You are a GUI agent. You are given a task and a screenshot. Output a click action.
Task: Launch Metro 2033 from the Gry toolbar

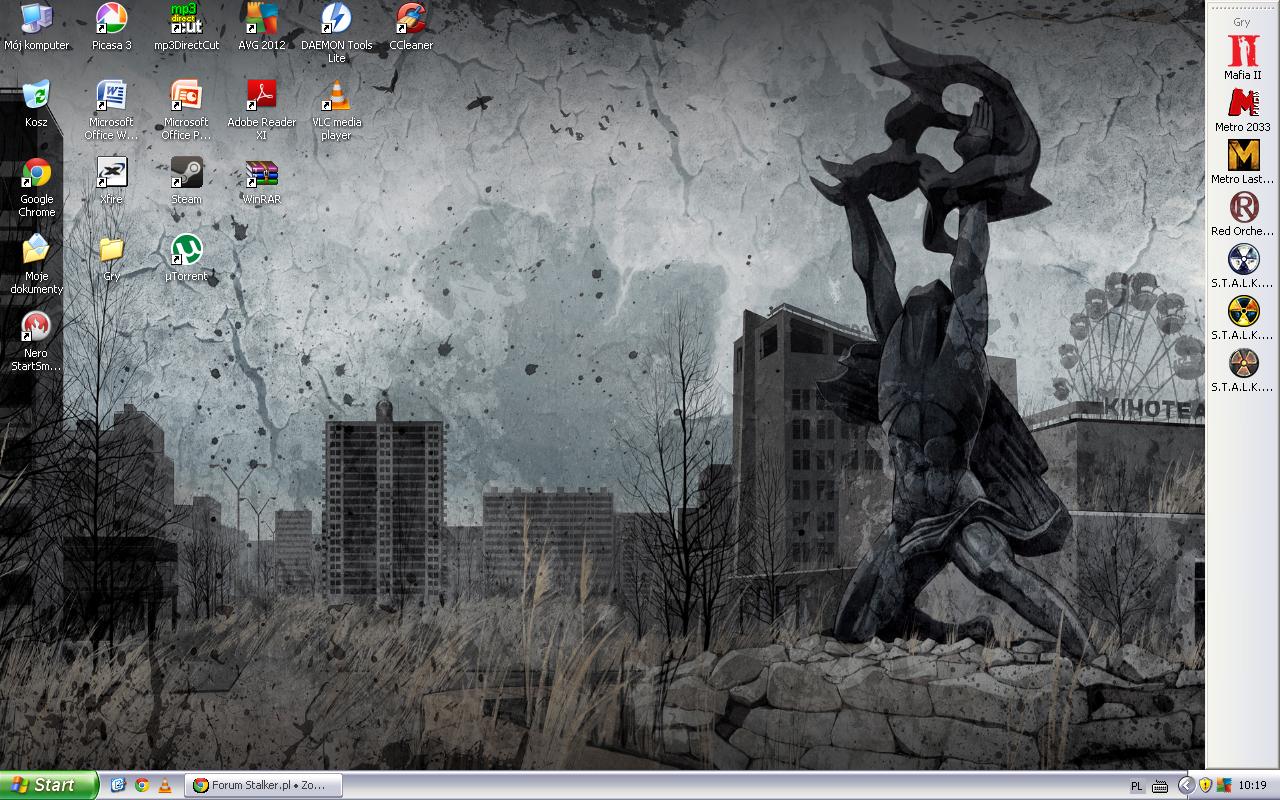[1243, 109]
